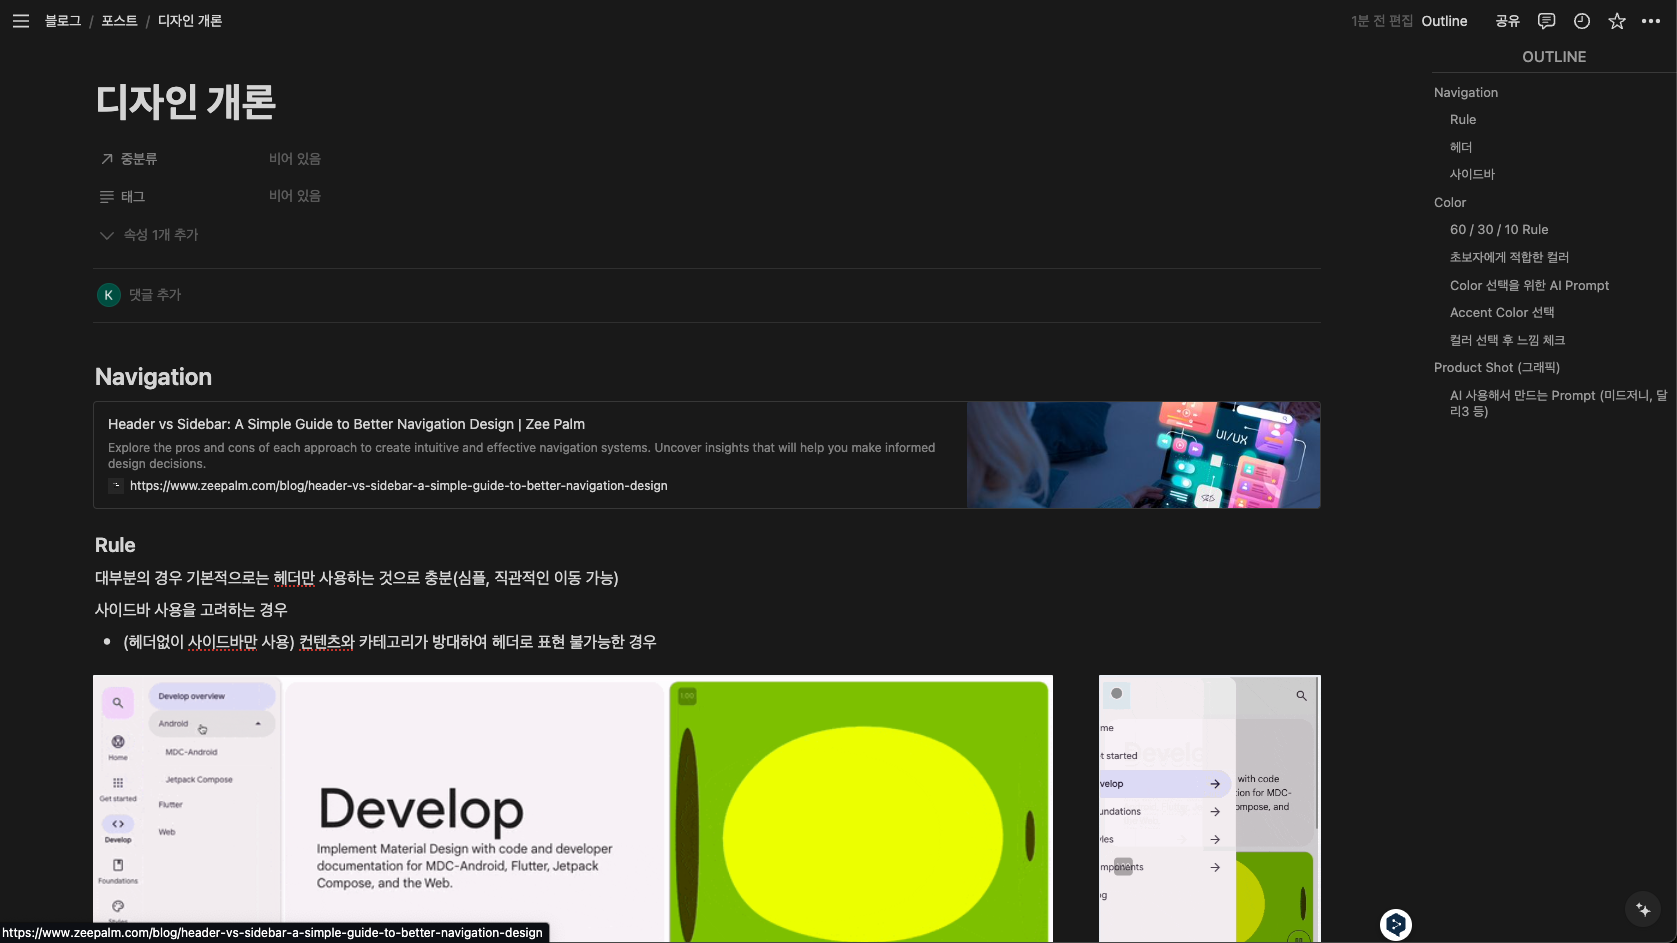Click the zeepalm bookmark preview image
1677x943 pixels.
coord(1143,455)
